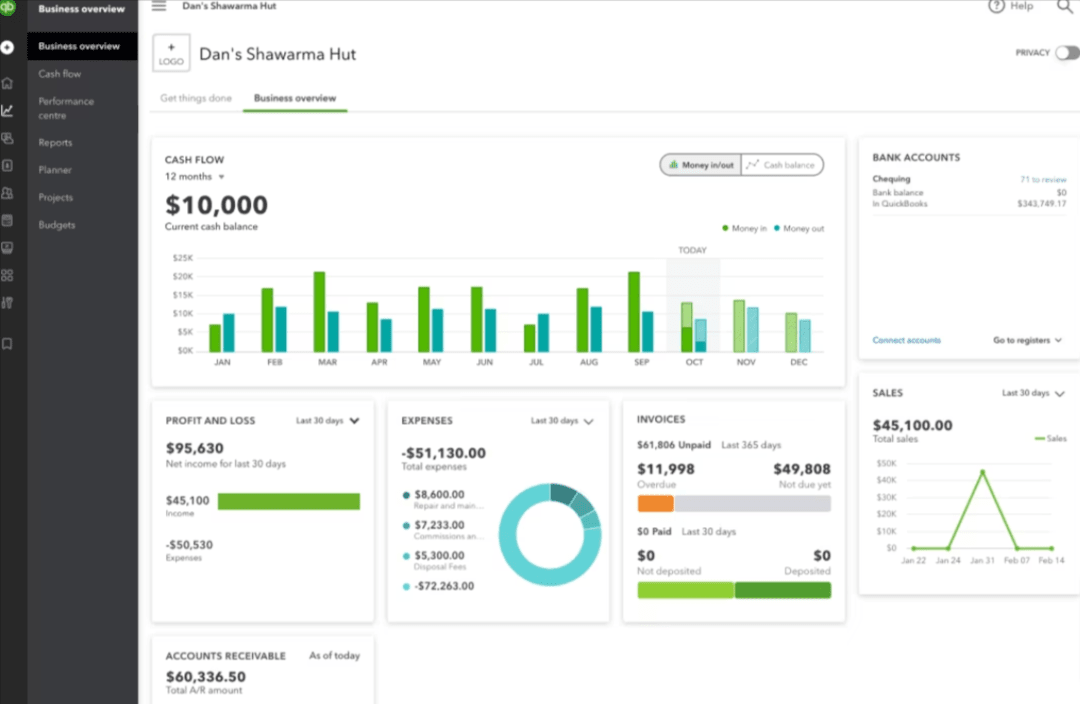Screen dimensions: 1080x704
Task: Select the Money in/out view
Action: (700, 165)
